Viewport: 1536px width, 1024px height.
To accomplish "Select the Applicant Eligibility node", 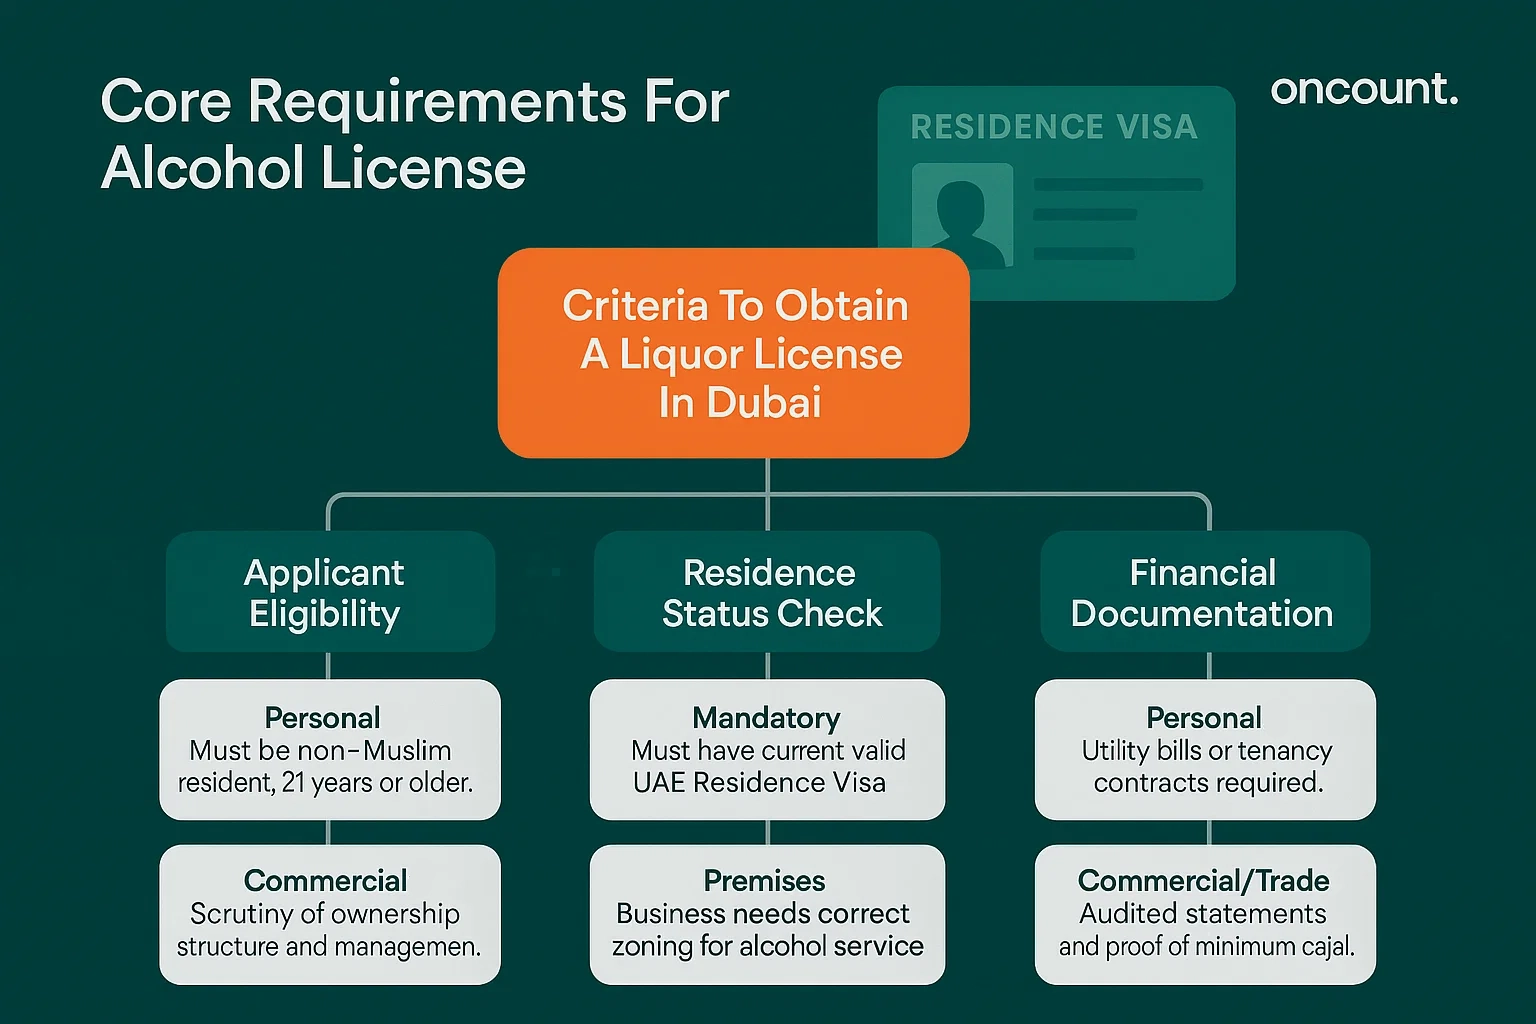I will [330, 592].
